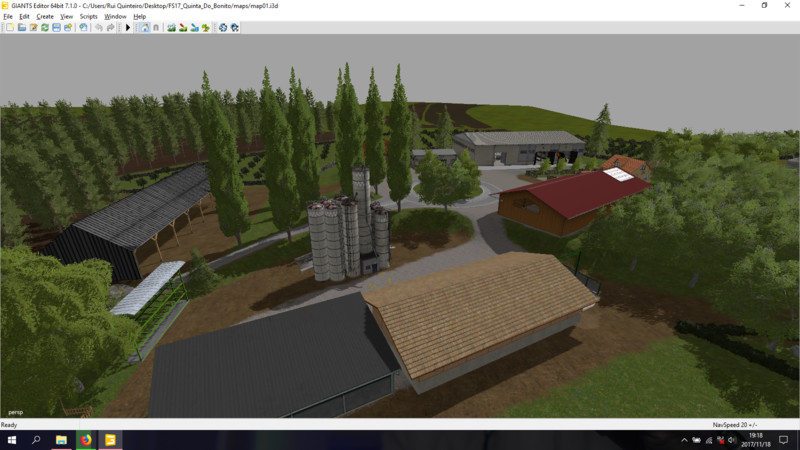The width and height of the screenshot is (800, 450).
Task: Expand the Create menu
Action: 45,16
